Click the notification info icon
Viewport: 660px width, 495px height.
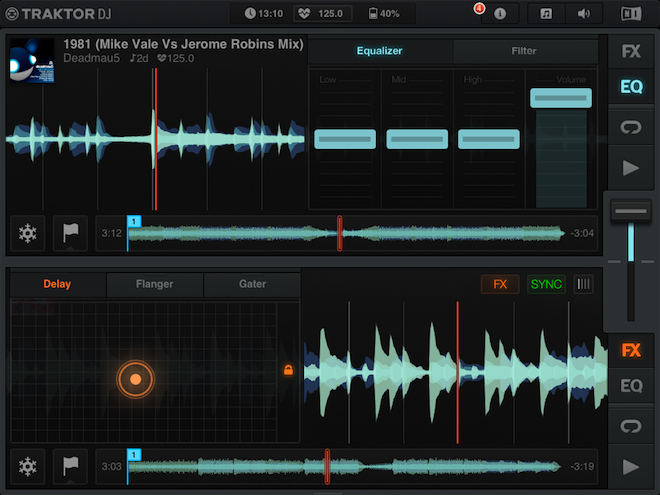(x=500, y=14)
